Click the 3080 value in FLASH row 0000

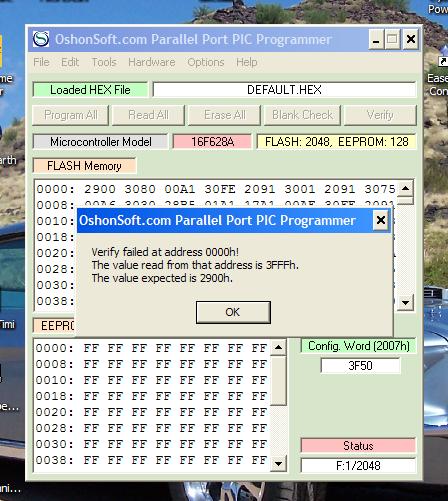click(x=140, y=189)
